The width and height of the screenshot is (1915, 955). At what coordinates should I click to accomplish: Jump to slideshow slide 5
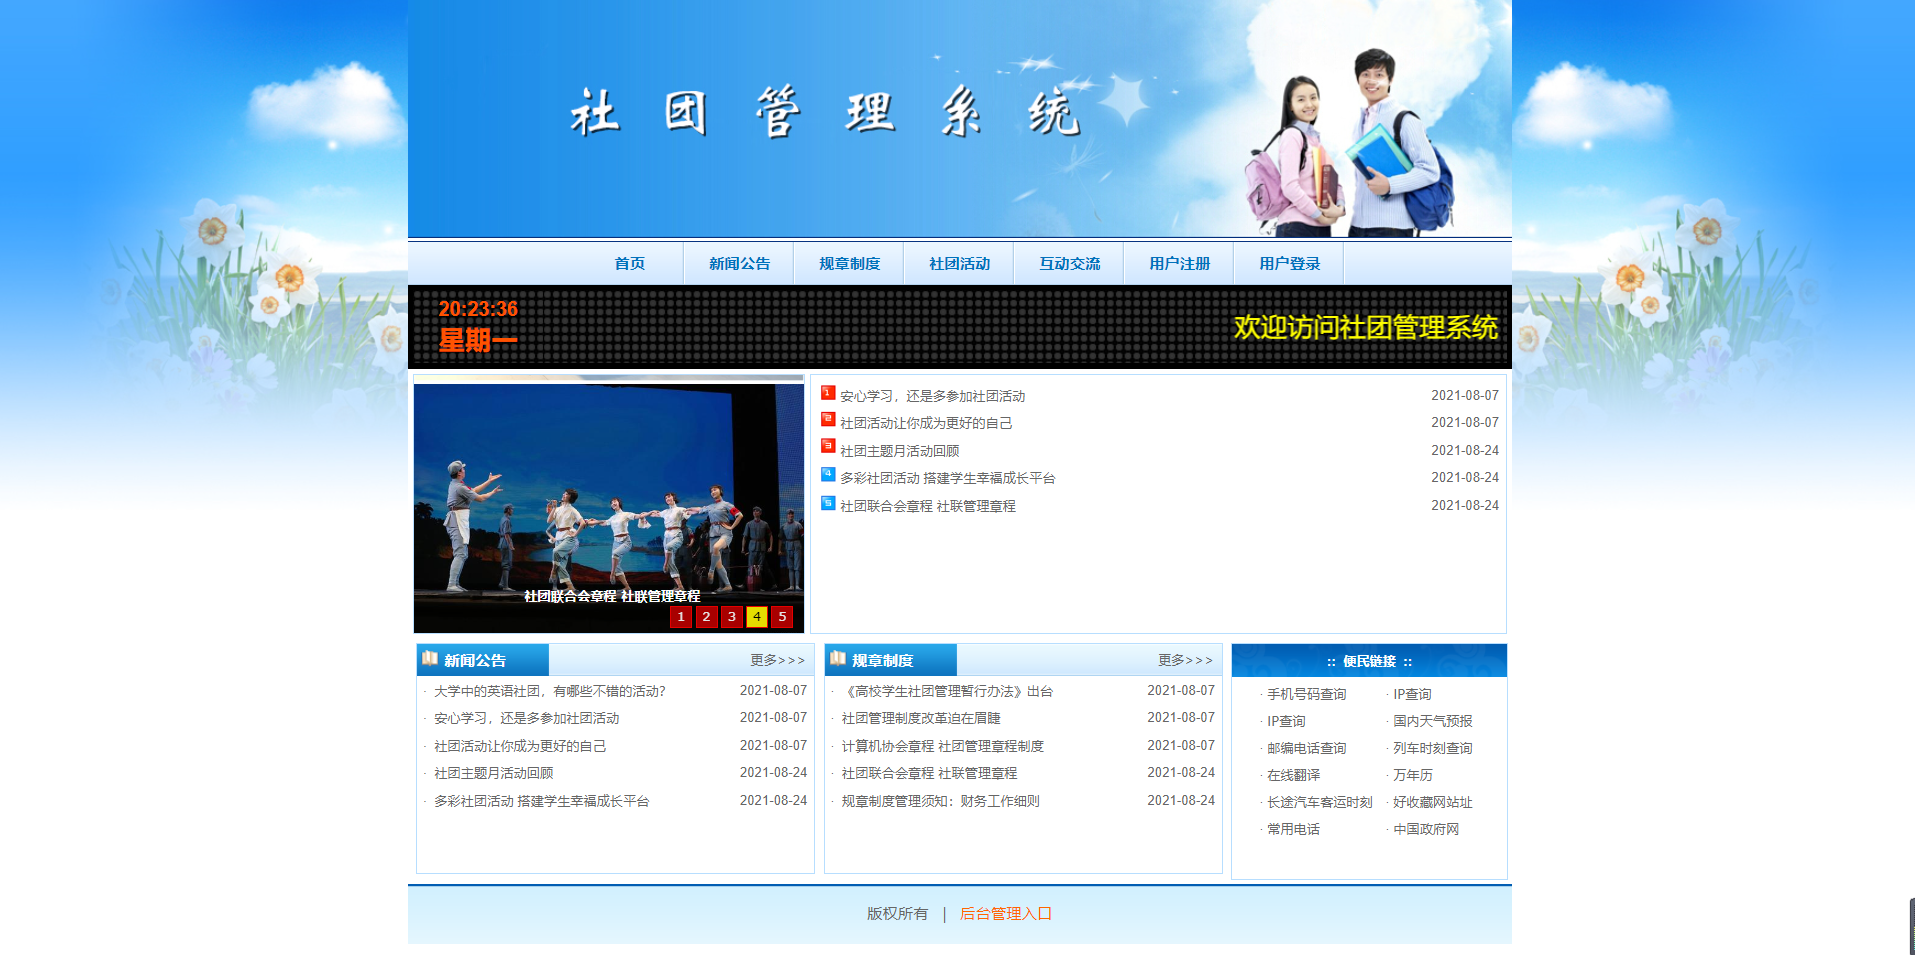782,617
